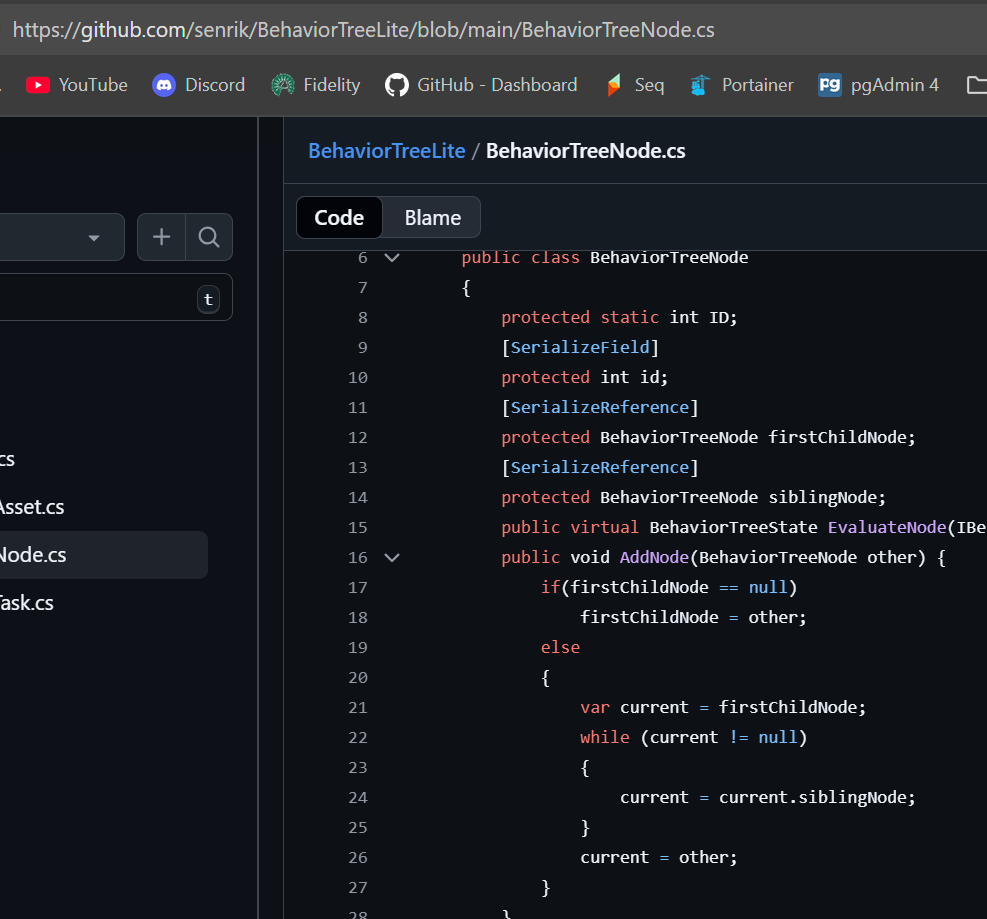Click the plus icon to add file

click(x=161, y=237)
